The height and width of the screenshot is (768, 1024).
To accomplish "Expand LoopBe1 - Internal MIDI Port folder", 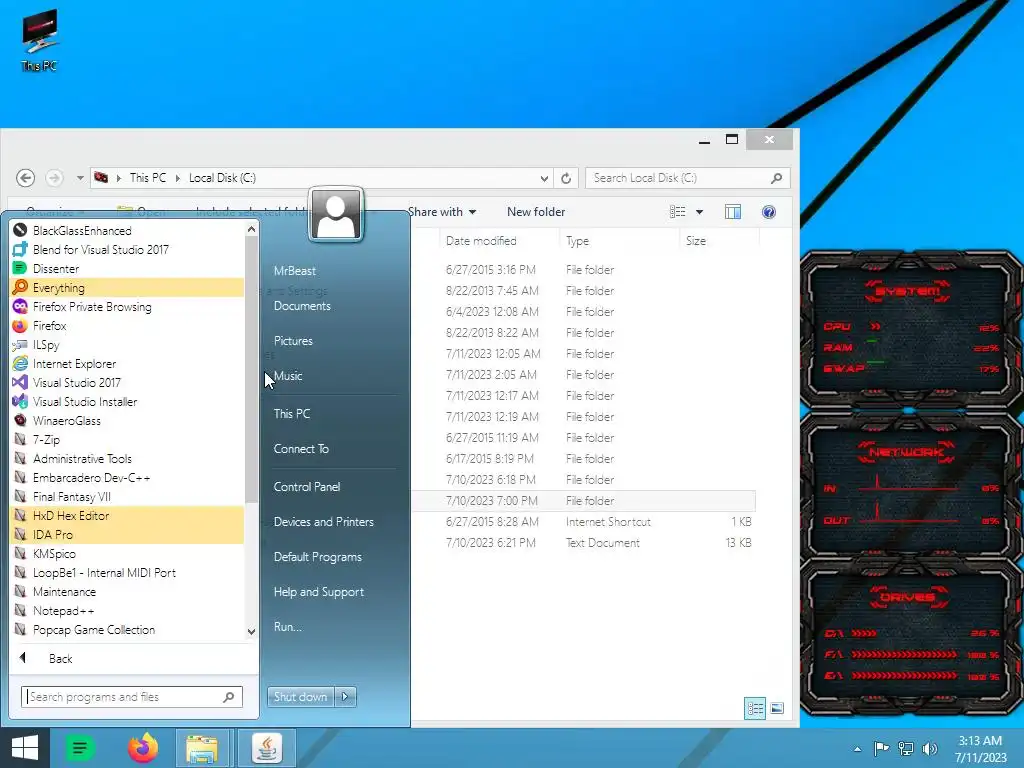I will 127,572.
